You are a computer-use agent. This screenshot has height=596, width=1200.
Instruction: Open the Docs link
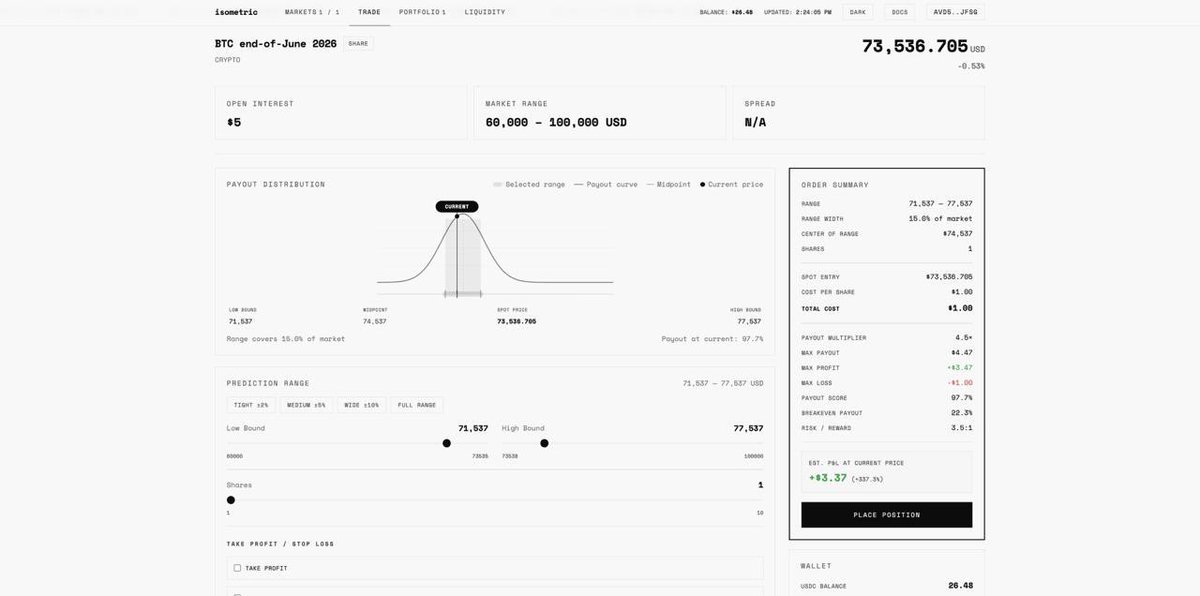coord(900,12)
